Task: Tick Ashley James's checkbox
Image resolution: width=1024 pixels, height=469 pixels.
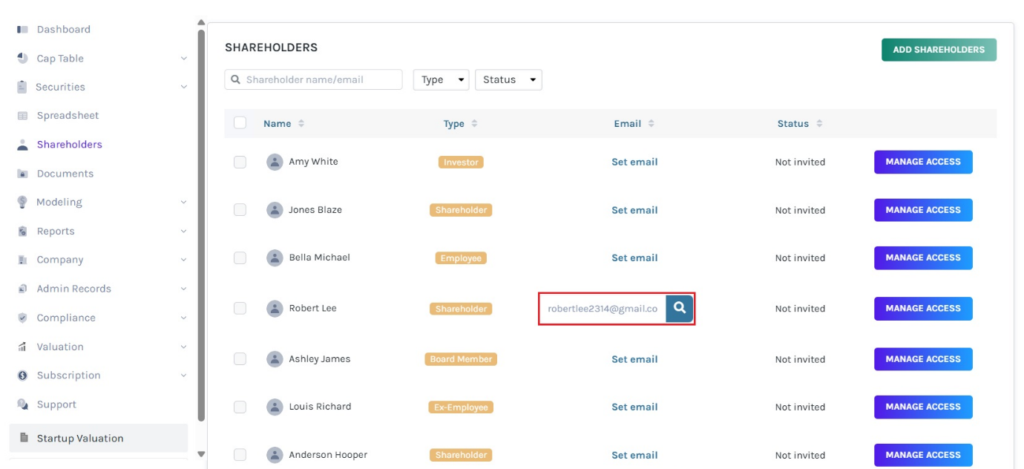Action: 240,359
